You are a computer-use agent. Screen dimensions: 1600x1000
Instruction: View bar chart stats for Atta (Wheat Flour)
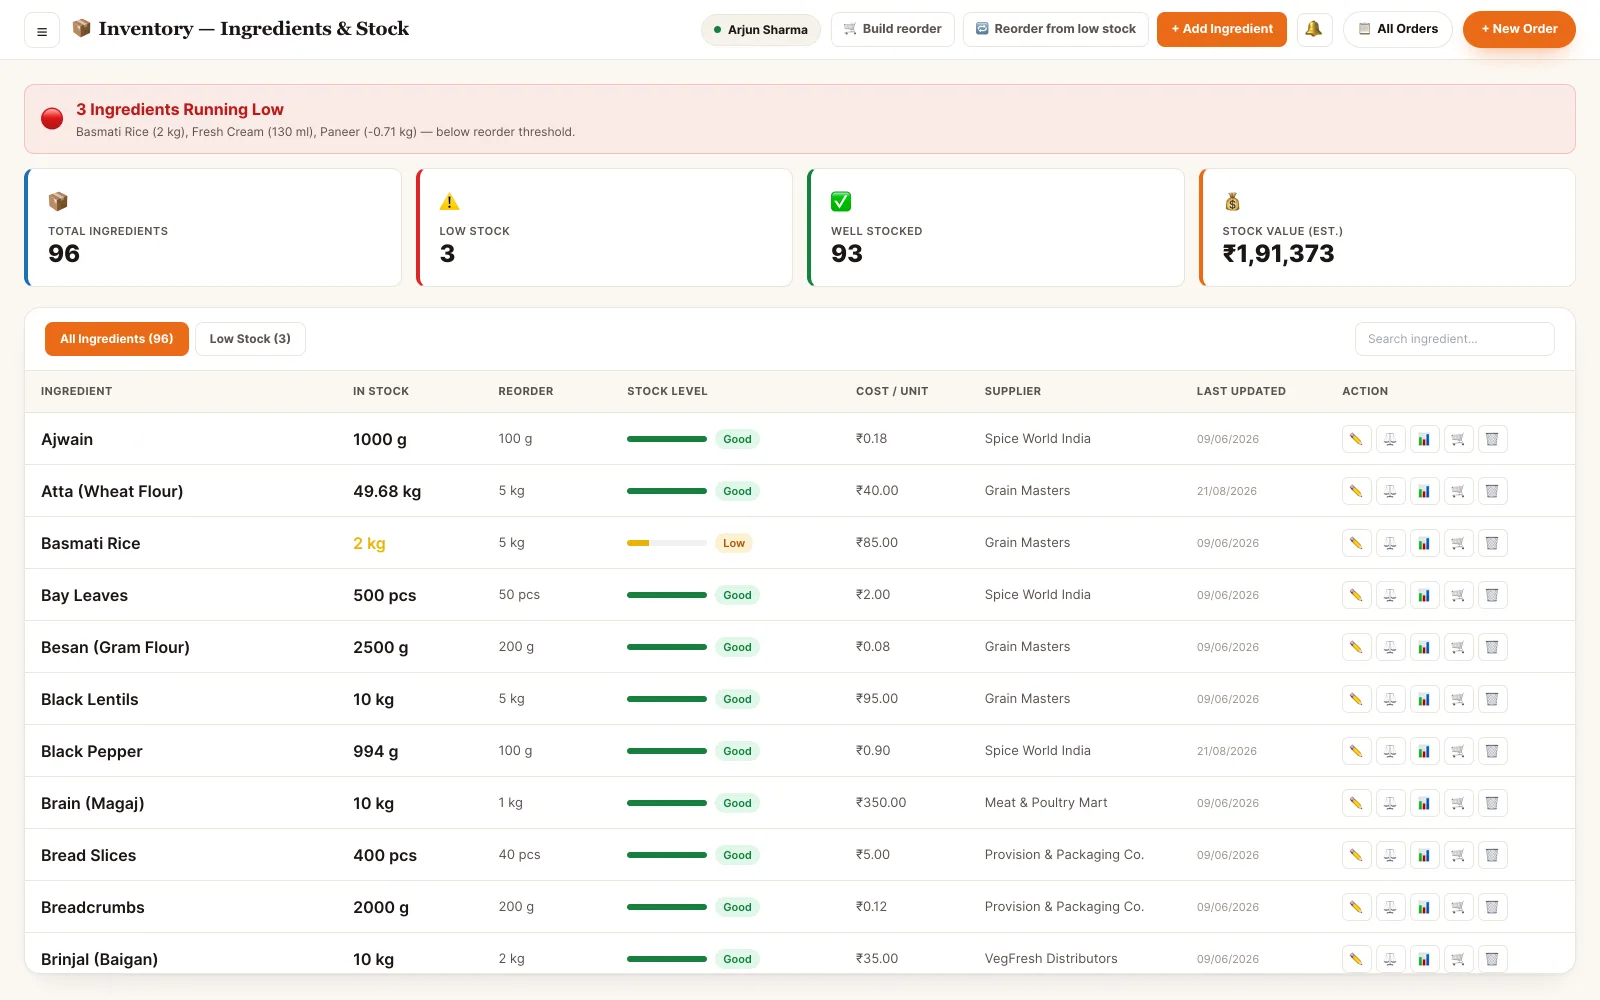pyautogui.click(x=1424, y=491)
